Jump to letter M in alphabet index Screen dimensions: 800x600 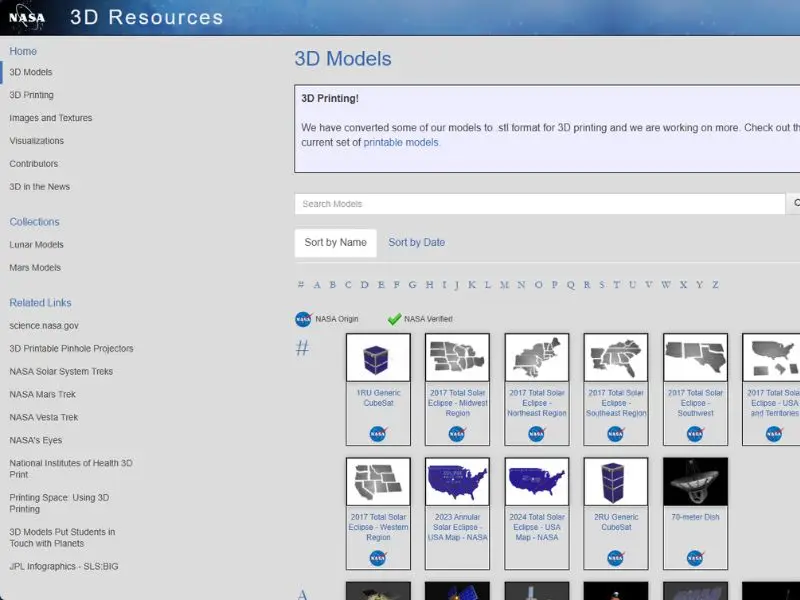pos(504,285)
